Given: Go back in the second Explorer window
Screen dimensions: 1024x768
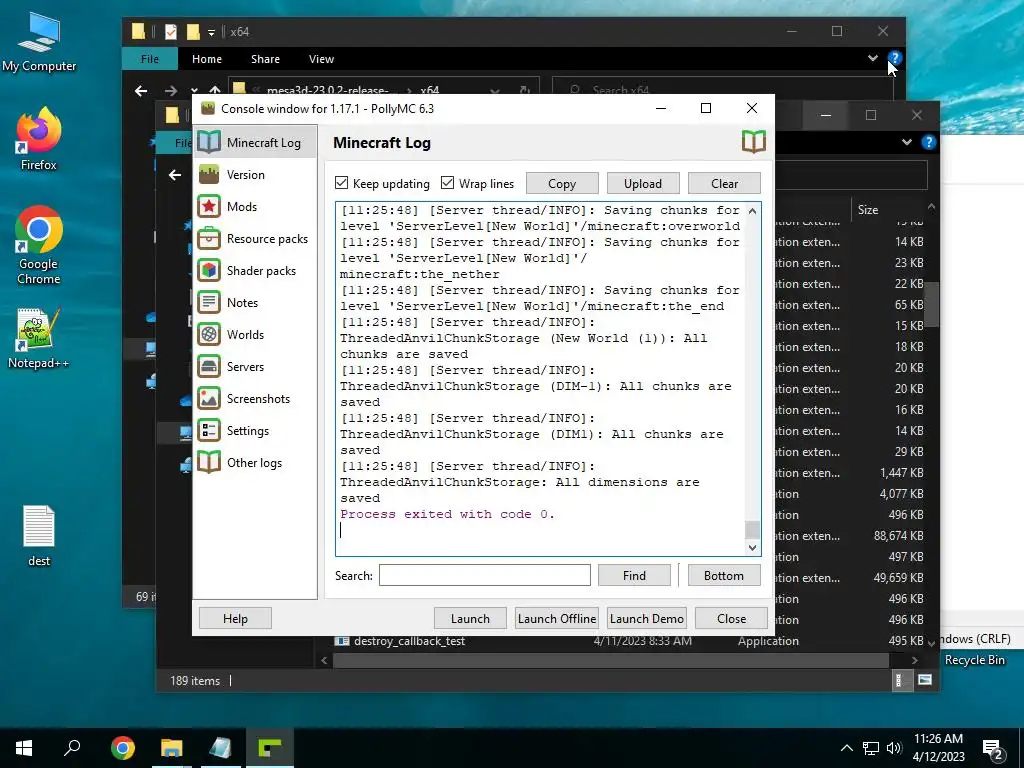Looking at the screenshot, I should (x=175, y=174).
